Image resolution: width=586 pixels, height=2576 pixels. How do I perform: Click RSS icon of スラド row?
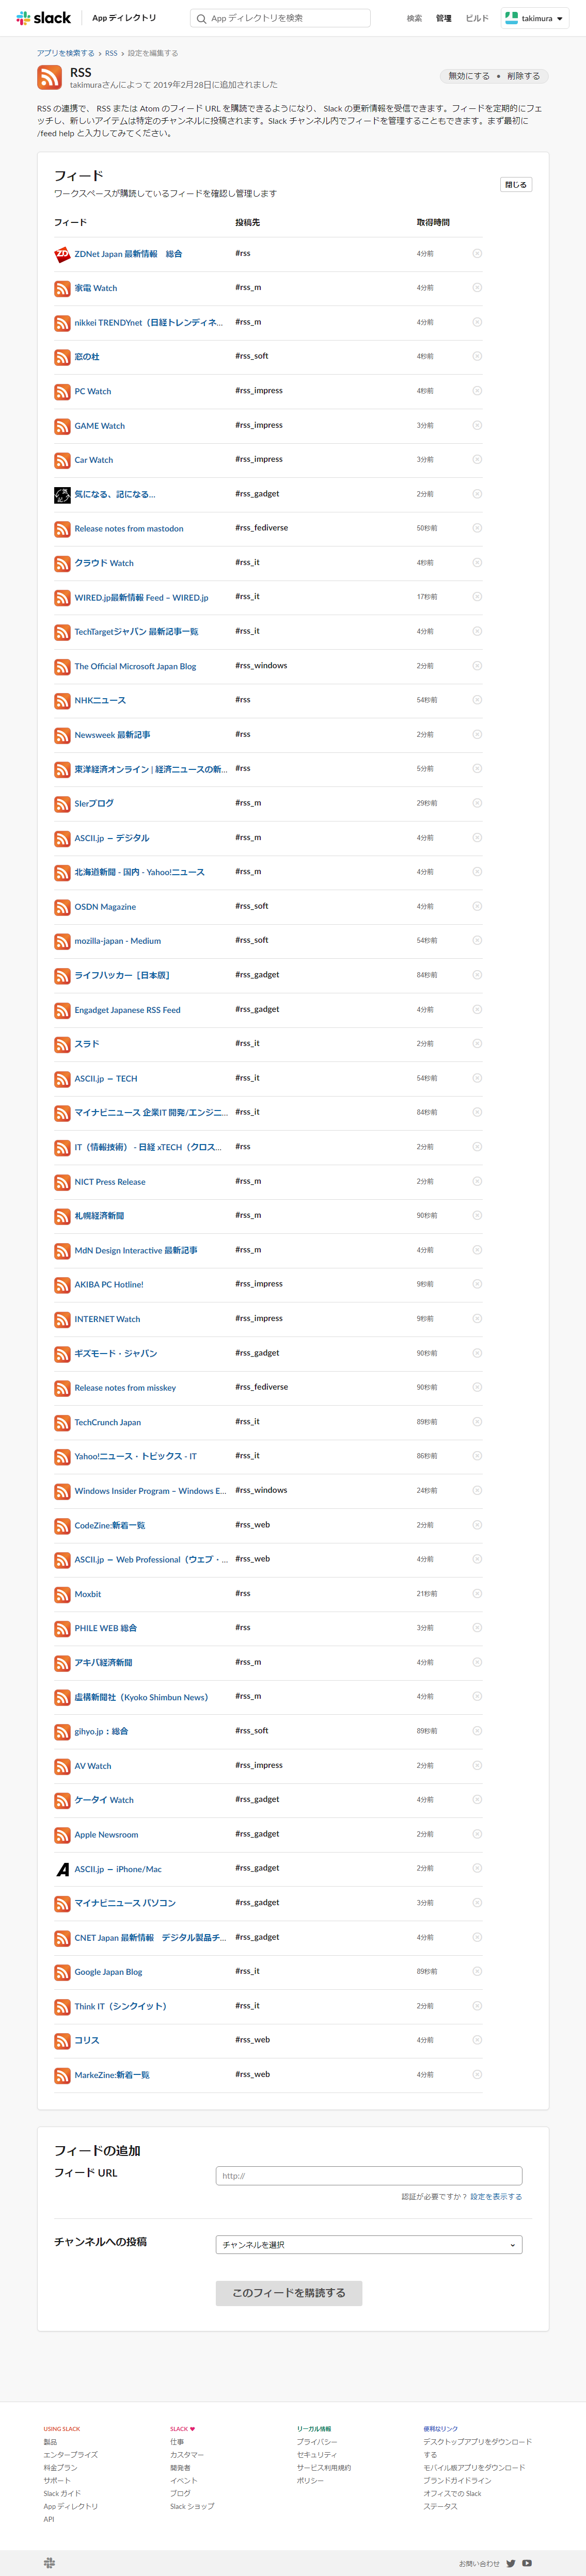point(62,1044)
